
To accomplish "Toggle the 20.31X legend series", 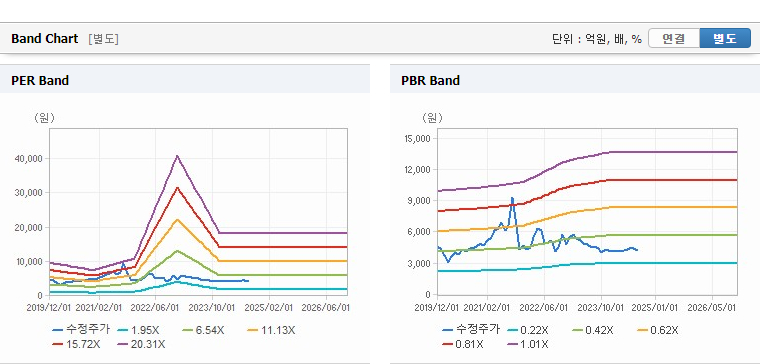I will tap(141, 344).
